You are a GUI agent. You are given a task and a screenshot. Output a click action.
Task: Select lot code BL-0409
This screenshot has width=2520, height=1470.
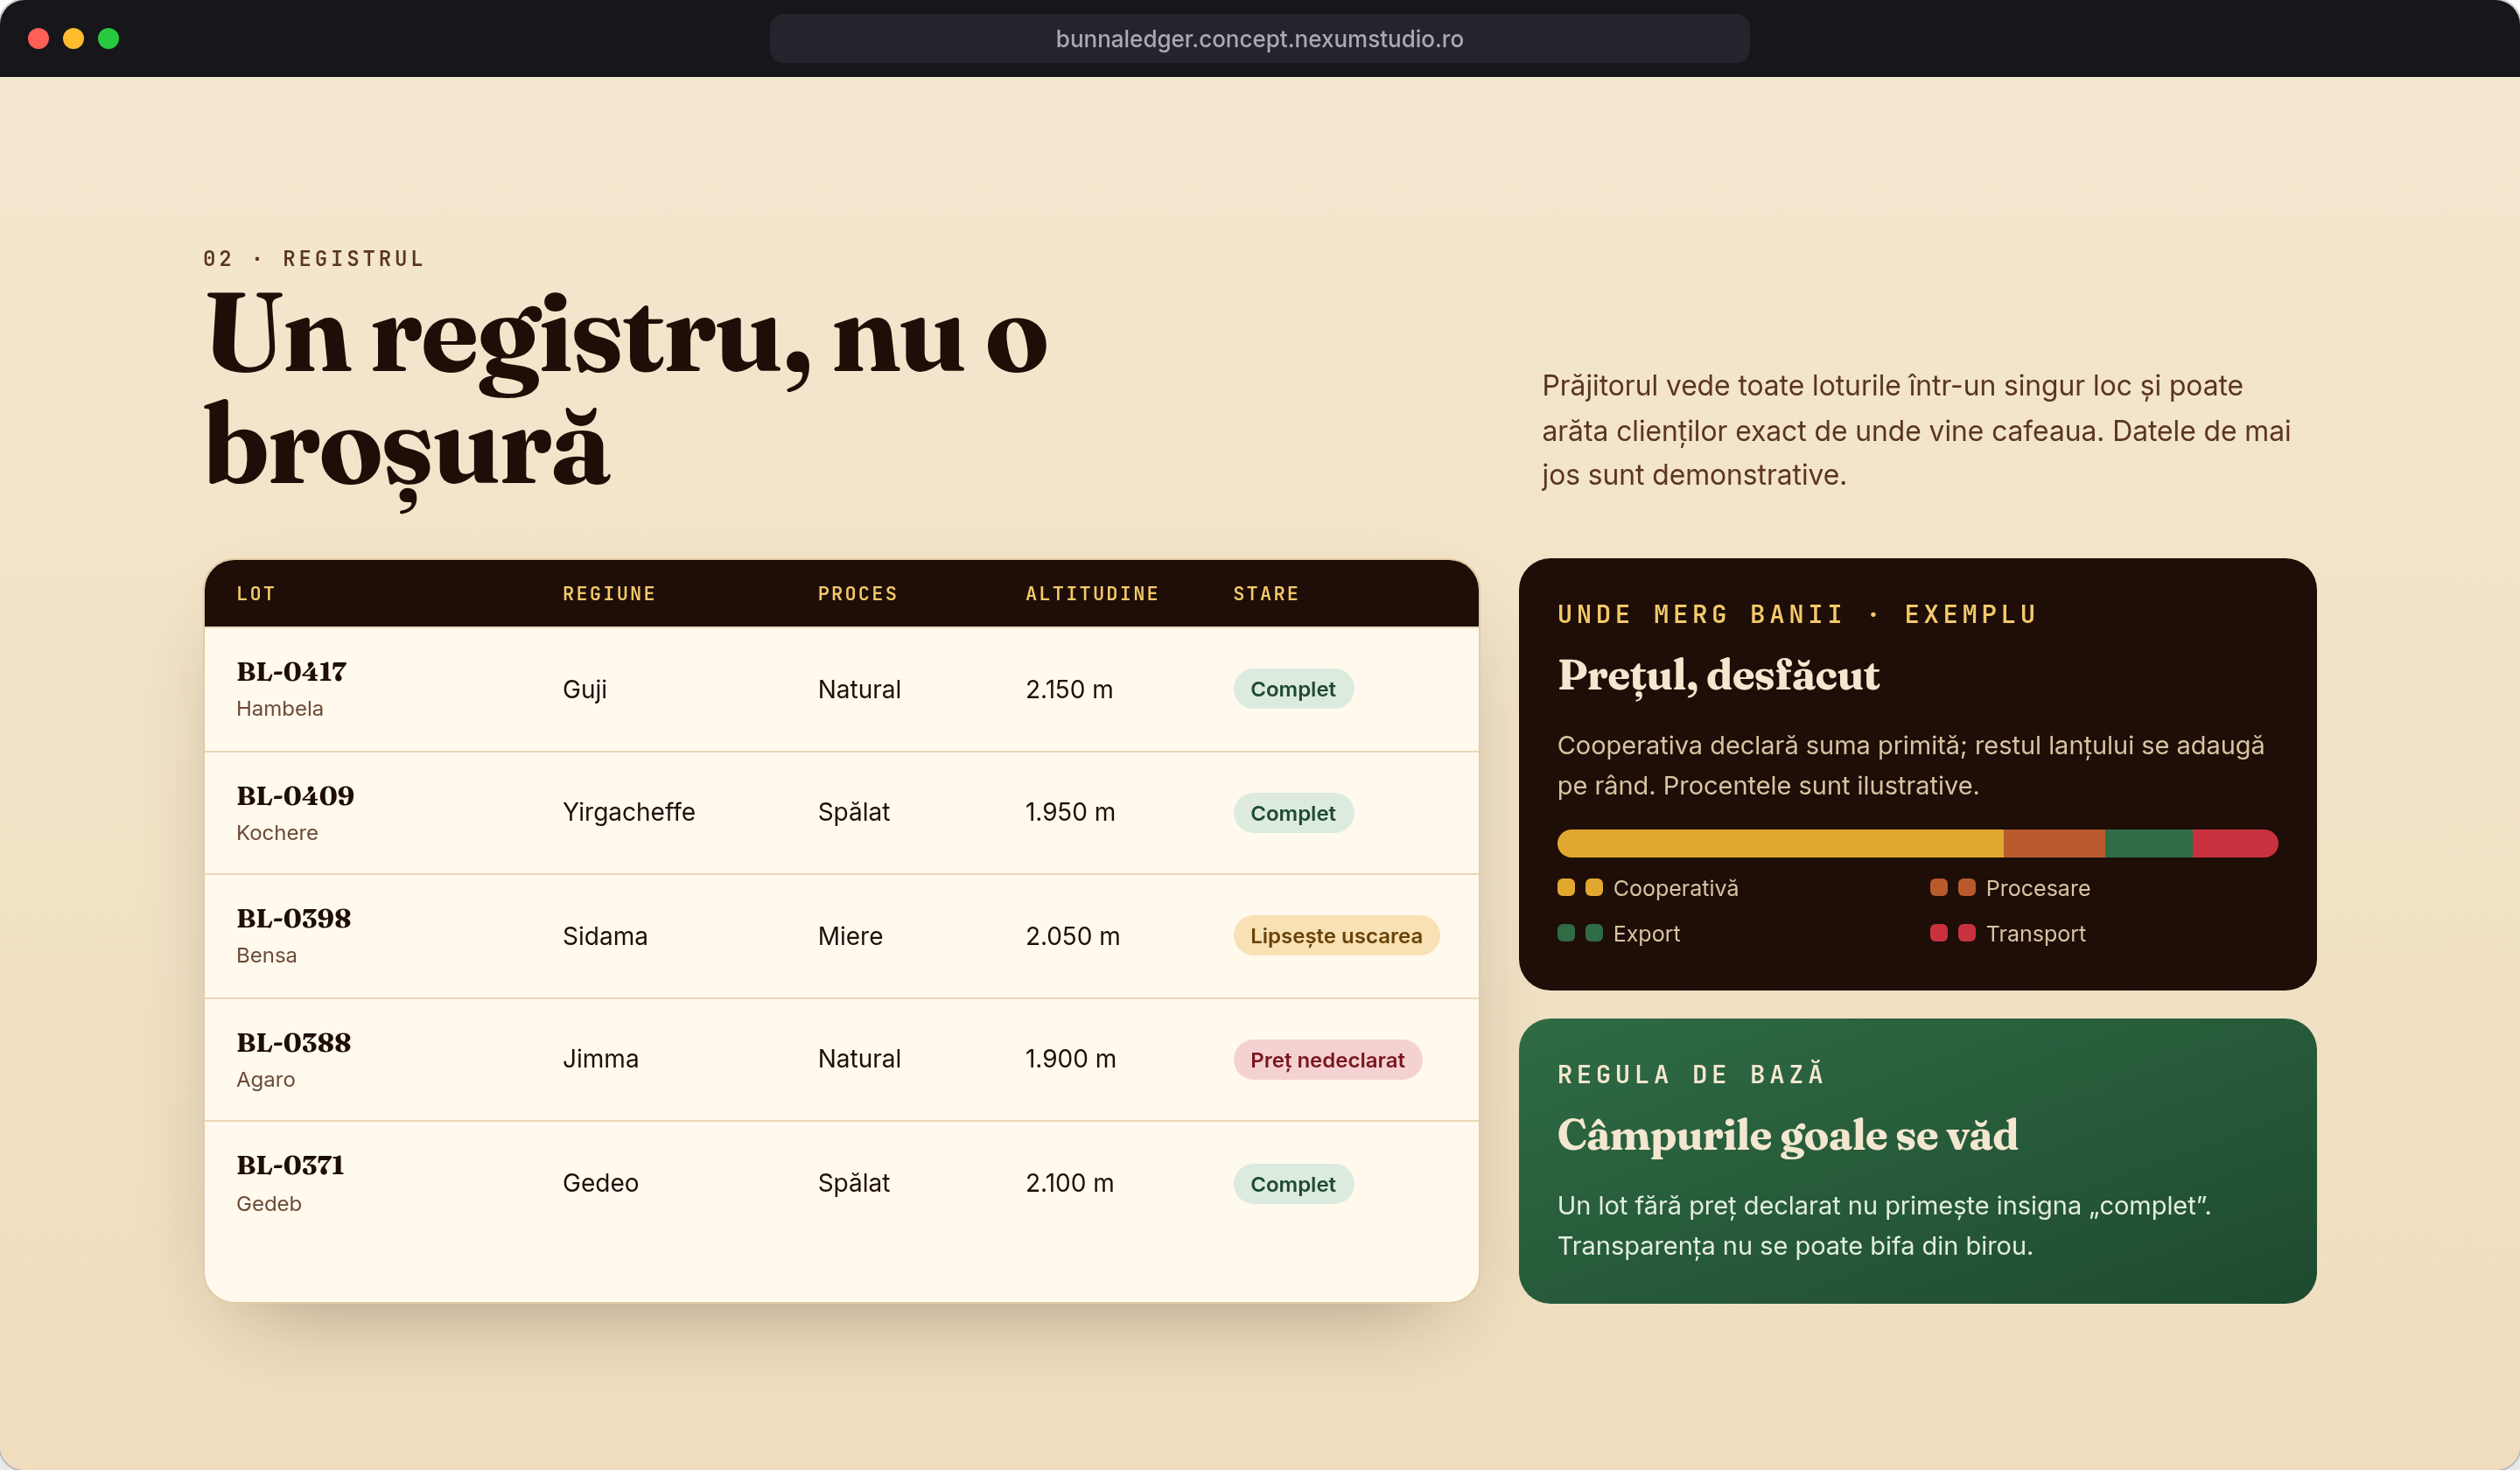tap(295, 796)
